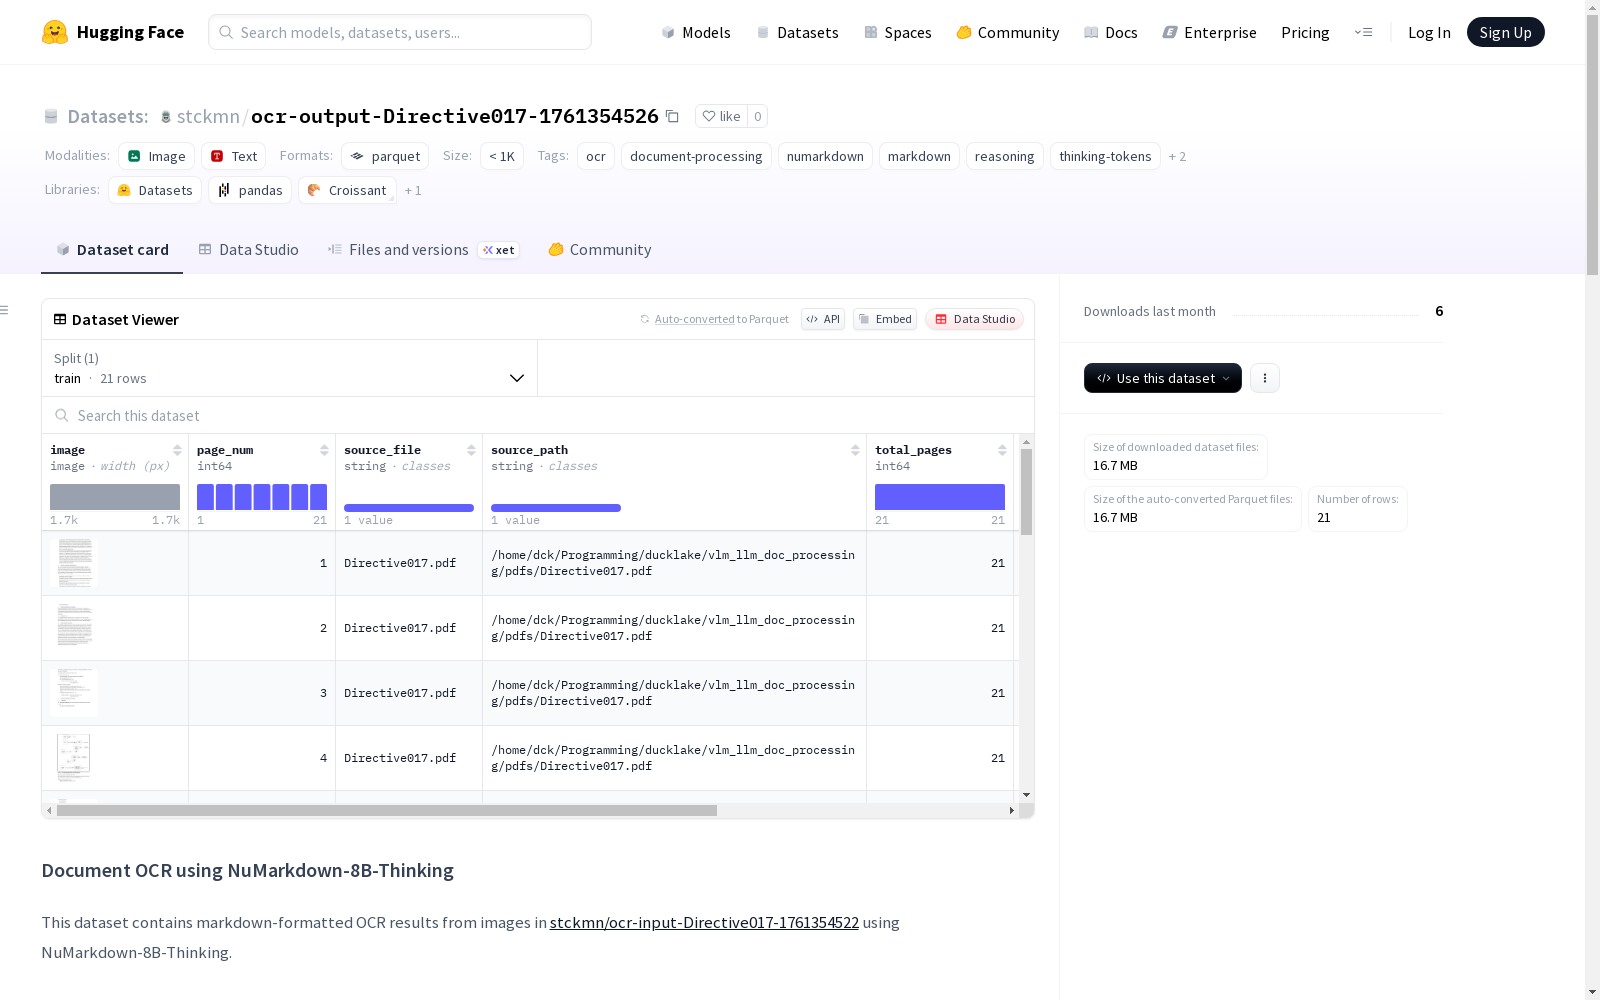1600x1000 pixels.
Task: Click the left sidebar table-of-contents icon
Action: click(x=5, y=310)
